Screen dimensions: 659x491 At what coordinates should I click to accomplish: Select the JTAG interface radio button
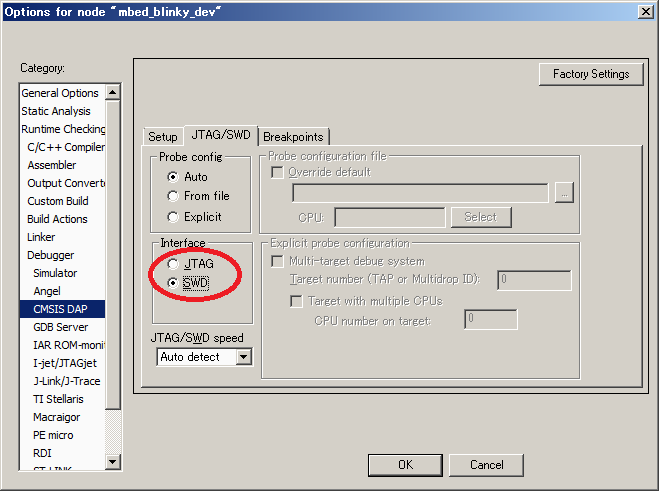tap(174, 264)
